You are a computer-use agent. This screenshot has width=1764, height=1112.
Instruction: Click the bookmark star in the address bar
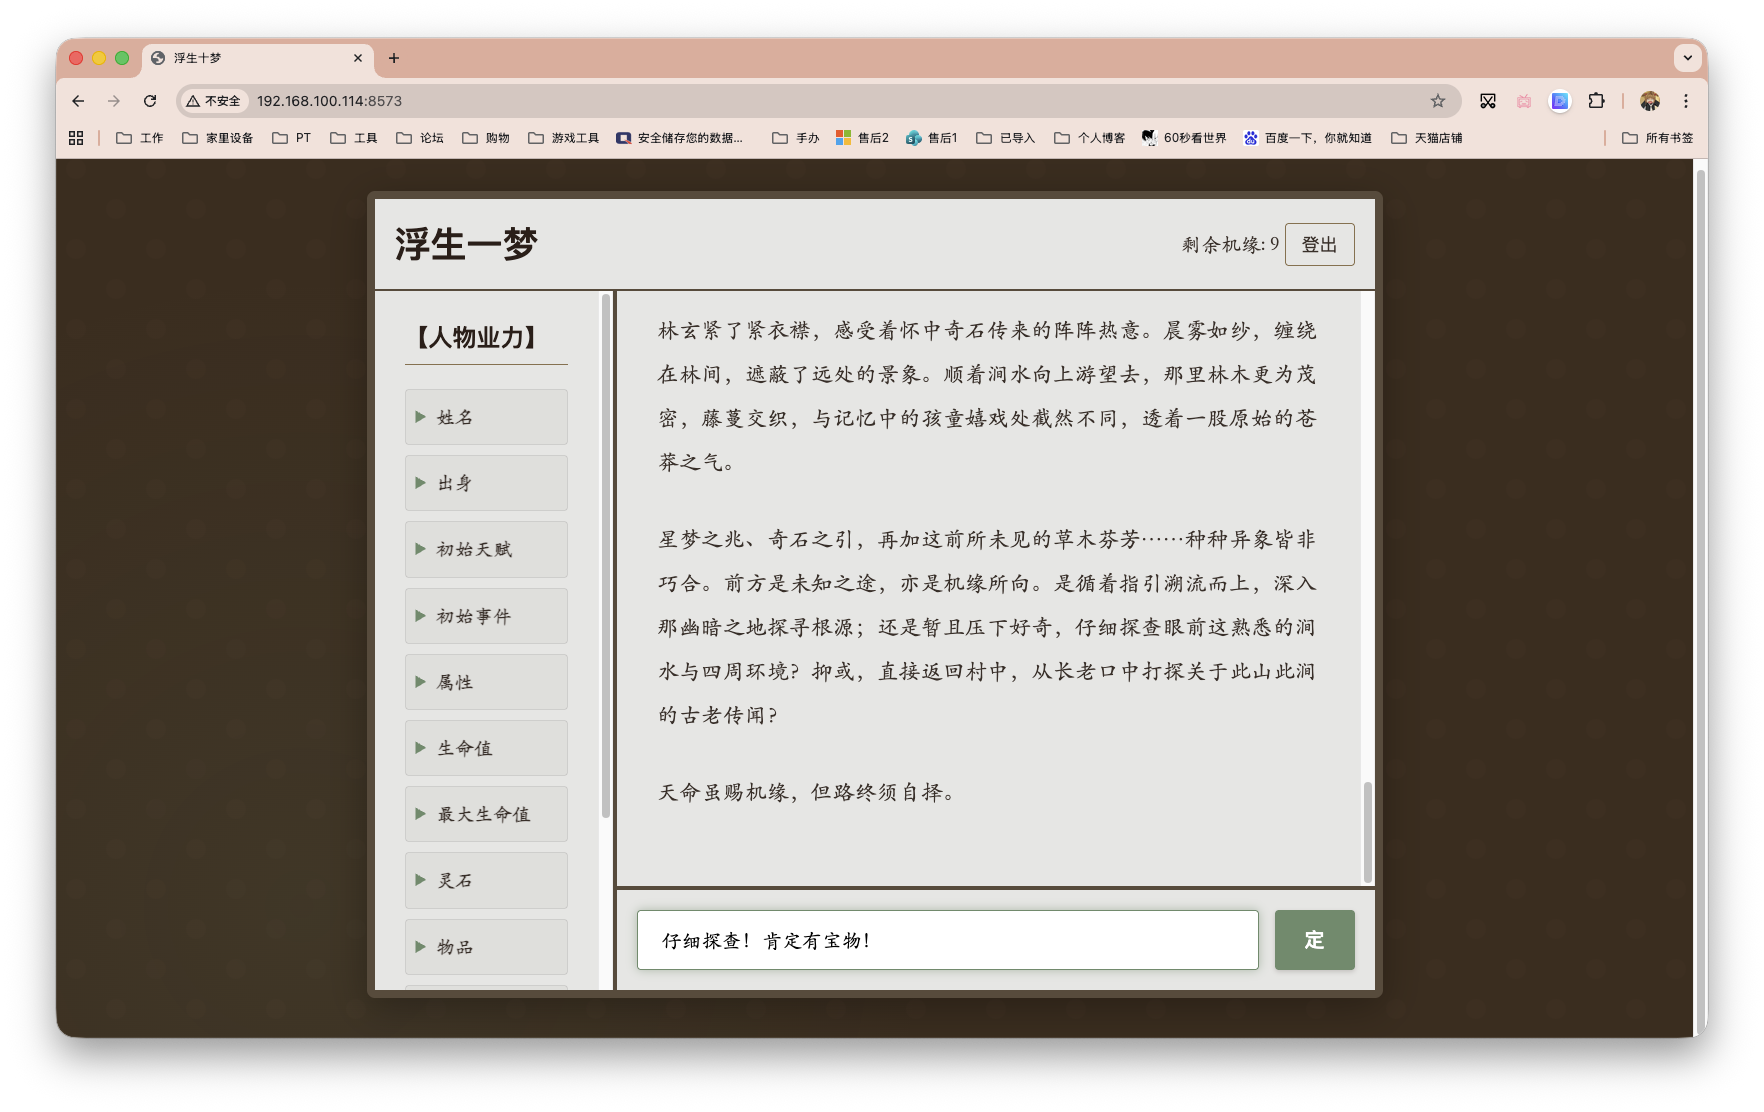[1437, 101]
